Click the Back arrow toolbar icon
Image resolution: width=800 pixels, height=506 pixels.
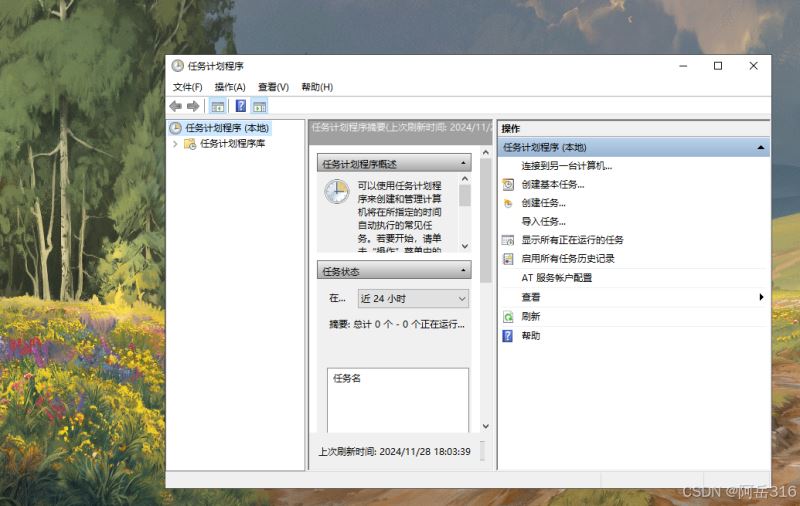(x=176, y=106)
